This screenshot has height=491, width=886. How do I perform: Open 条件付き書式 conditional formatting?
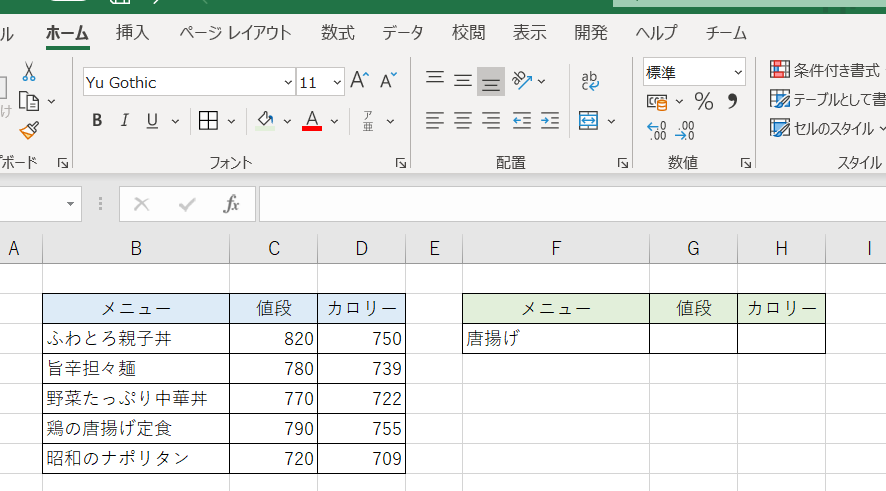tap(826, 70)
